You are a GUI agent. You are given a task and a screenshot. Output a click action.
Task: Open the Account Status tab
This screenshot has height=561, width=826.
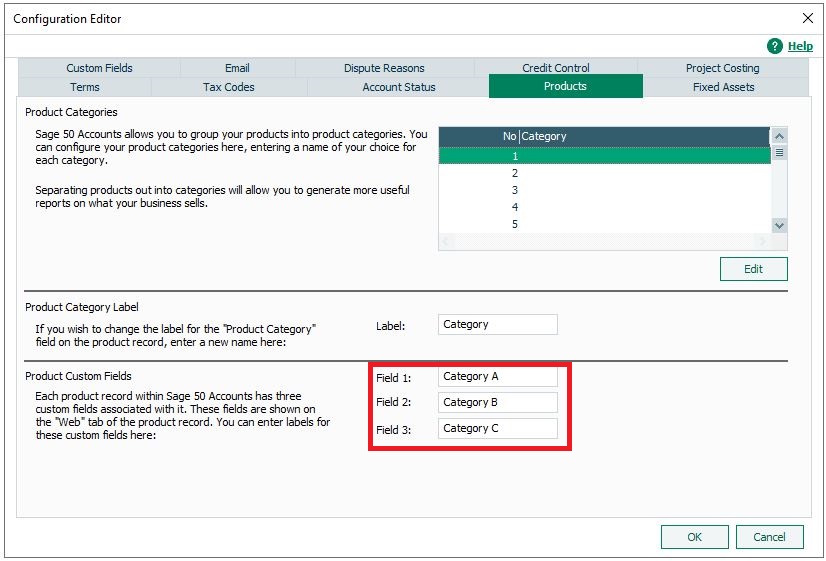[399, 87]
